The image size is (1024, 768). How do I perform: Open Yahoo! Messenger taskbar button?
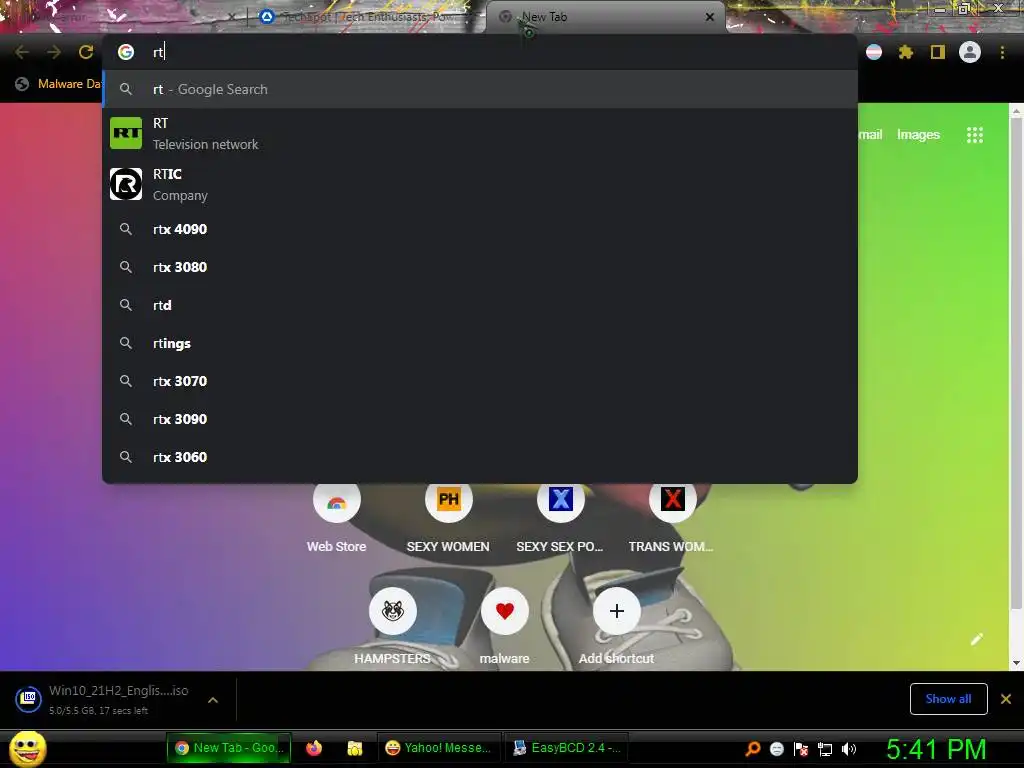440,748
